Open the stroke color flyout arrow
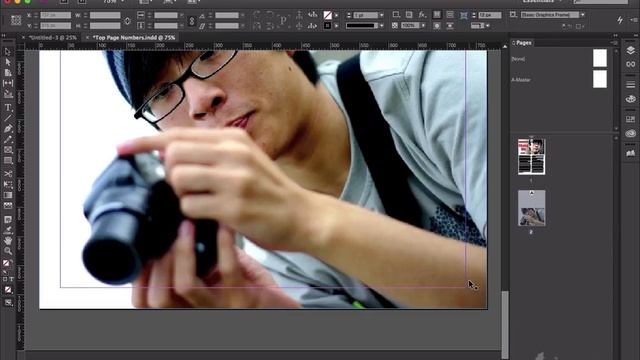The height and width of the screenshot is (360, 640). click(336, 26)
